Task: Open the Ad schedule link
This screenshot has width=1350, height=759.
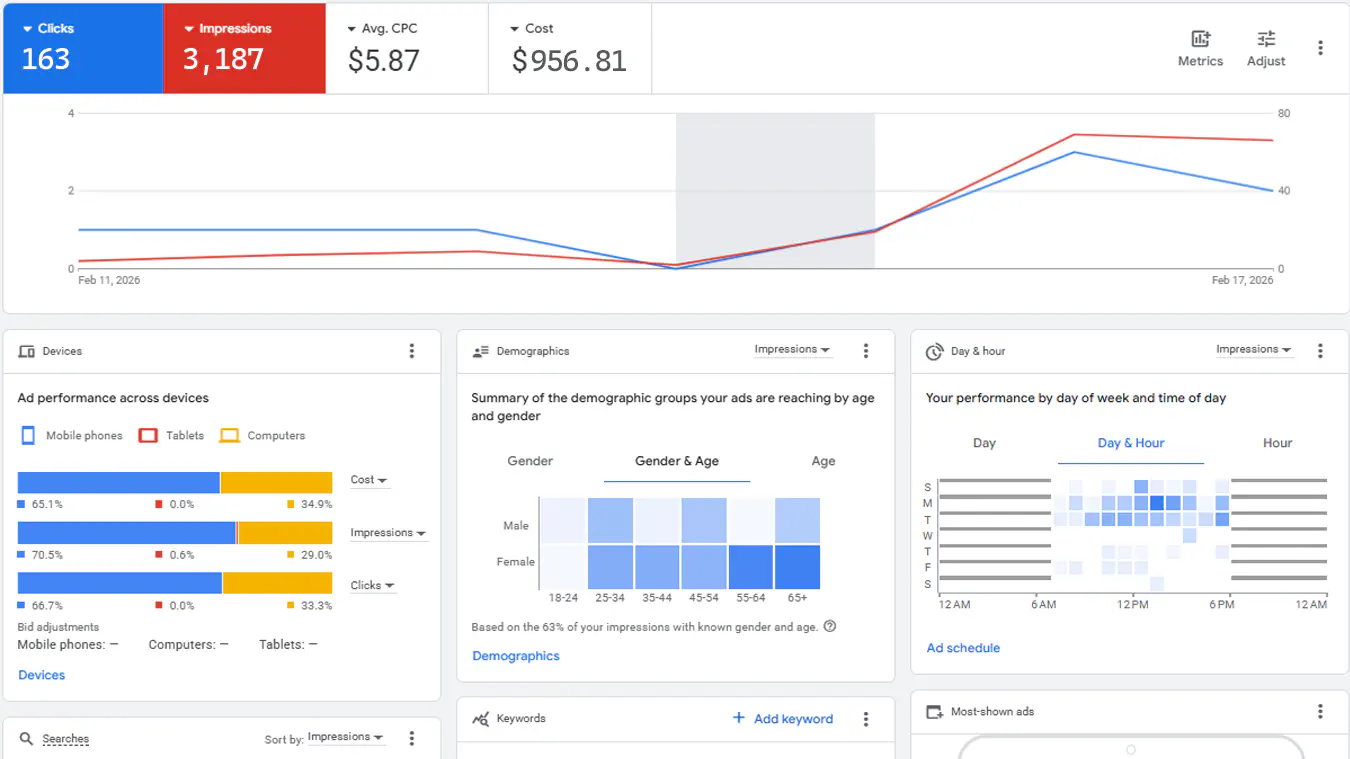Action: [963, 648]
